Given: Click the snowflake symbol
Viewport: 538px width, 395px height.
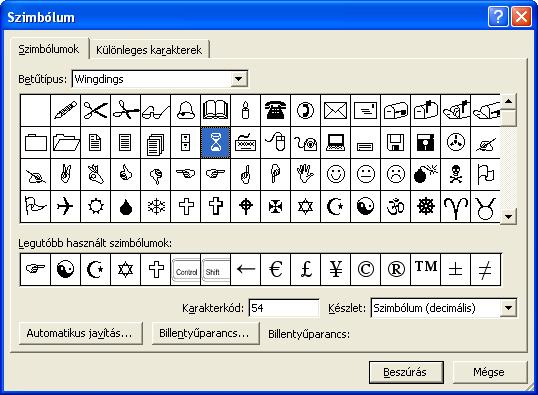Looking at the screenshot, I should [155, 207].
